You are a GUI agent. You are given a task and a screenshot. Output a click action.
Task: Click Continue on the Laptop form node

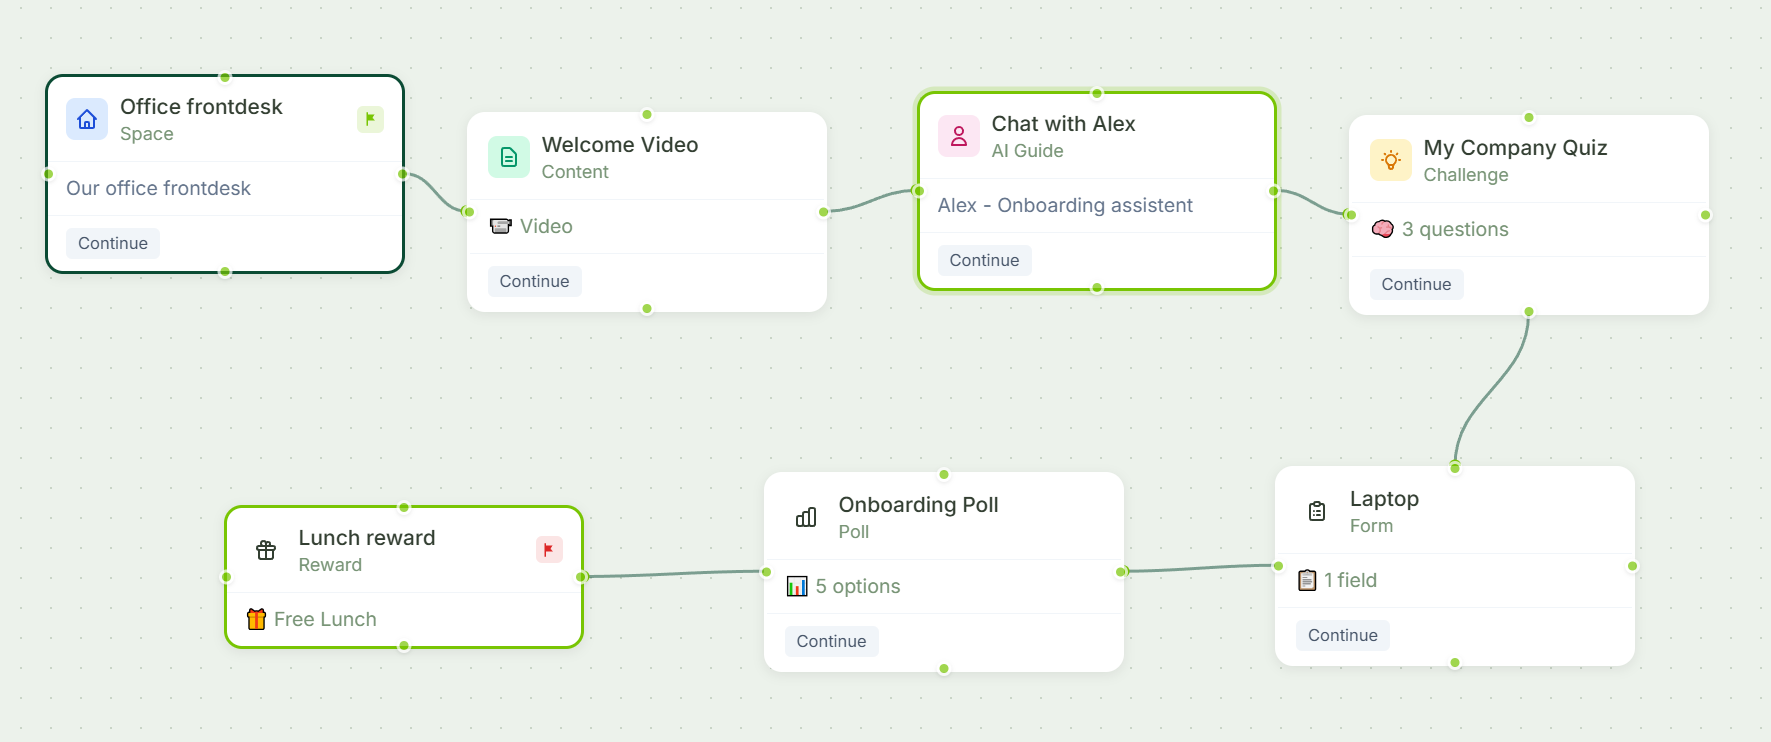[1342, 635]
